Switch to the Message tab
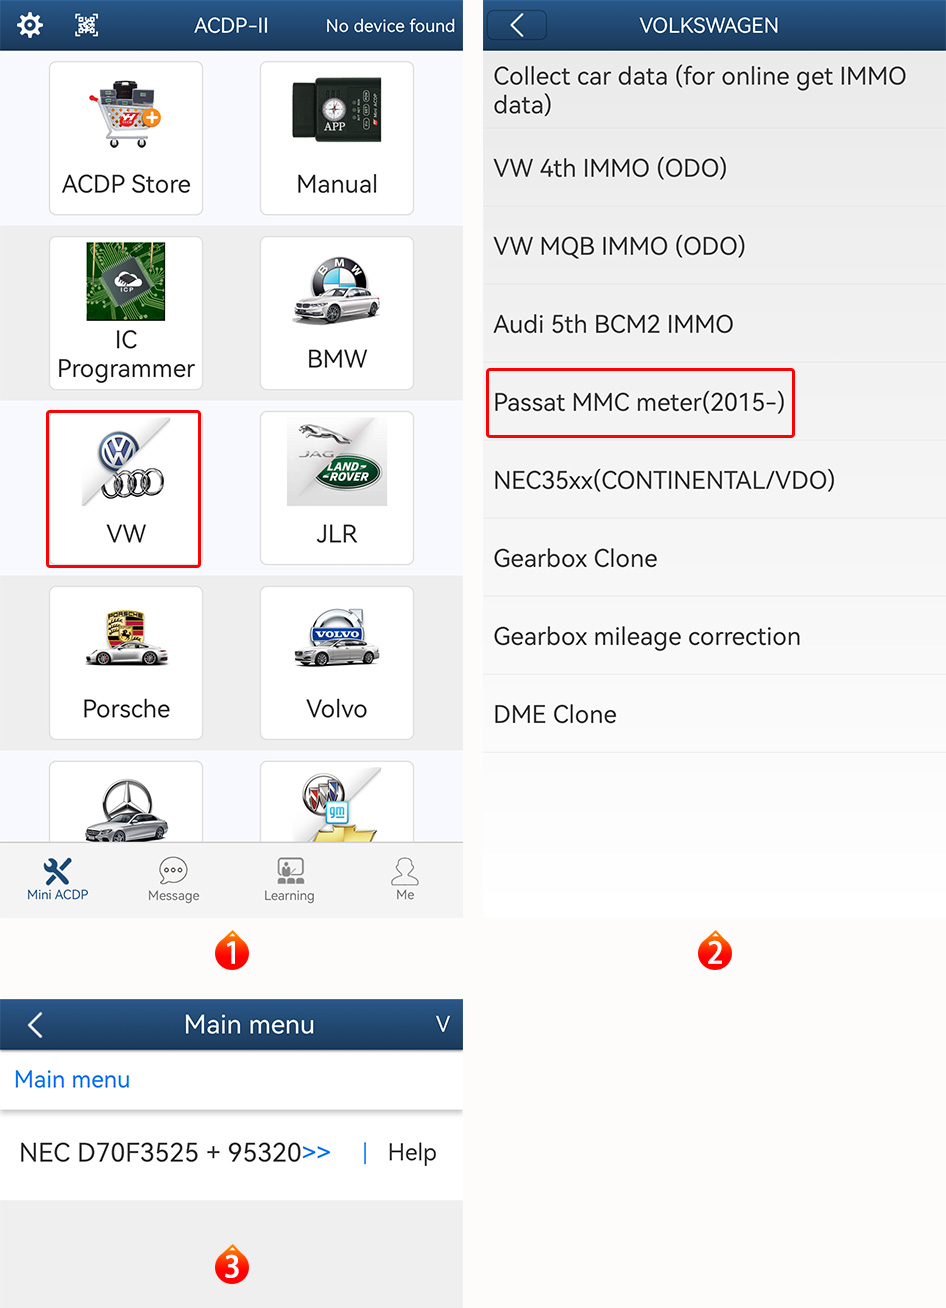 173,880
